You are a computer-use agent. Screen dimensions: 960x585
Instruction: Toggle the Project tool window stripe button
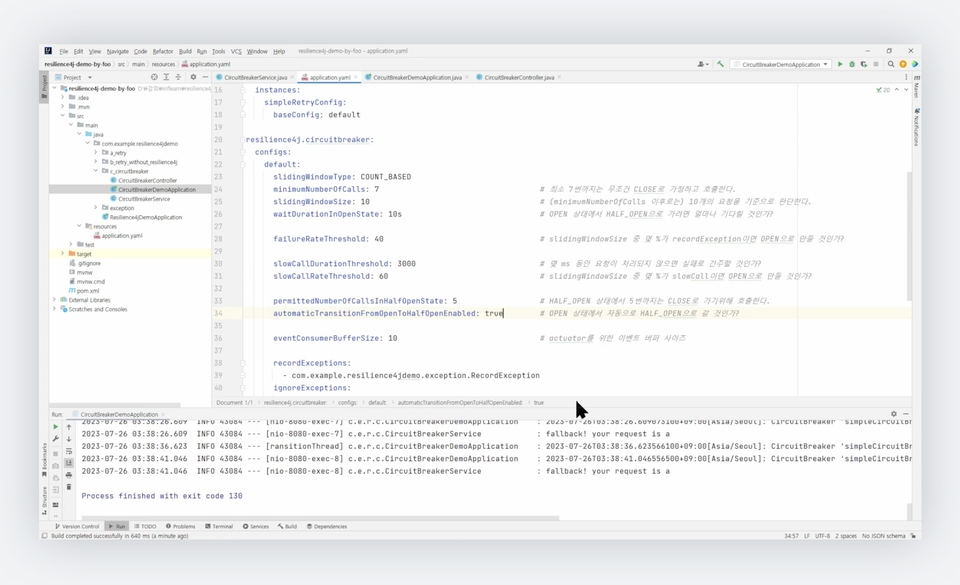click(x=44, y=86)
